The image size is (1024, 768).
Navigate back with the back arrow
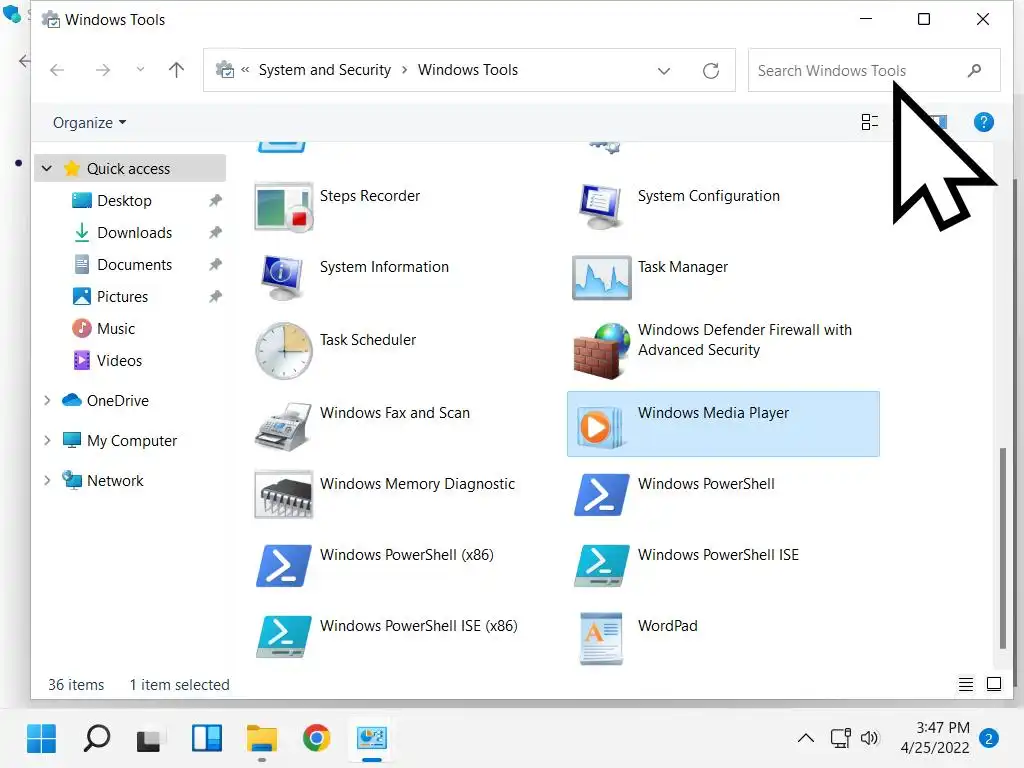pos(57,70)
